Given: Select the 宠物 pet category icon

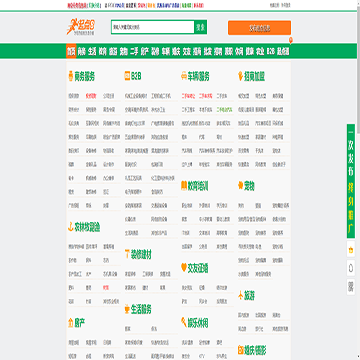Looking at the screenshot, I should 240,186.
